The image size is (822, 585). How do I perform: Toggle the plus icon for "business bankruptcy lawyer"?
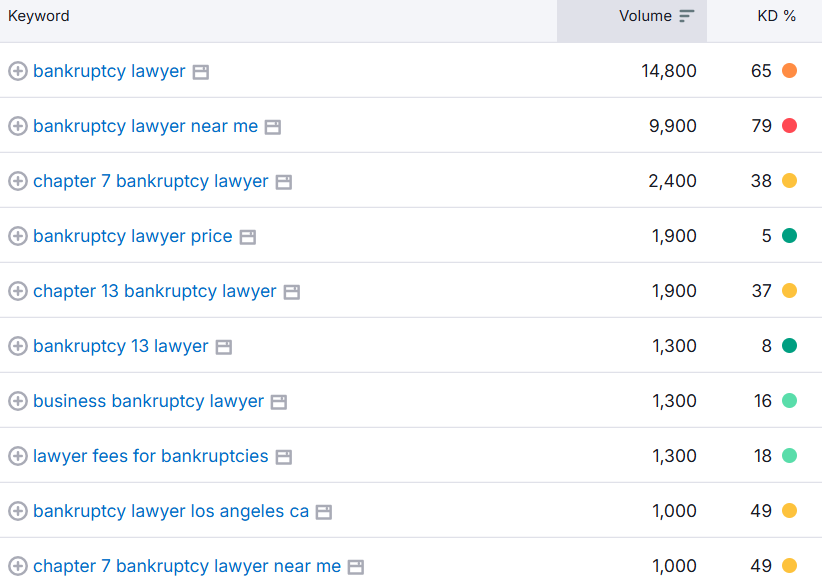[x=18, y=401]
